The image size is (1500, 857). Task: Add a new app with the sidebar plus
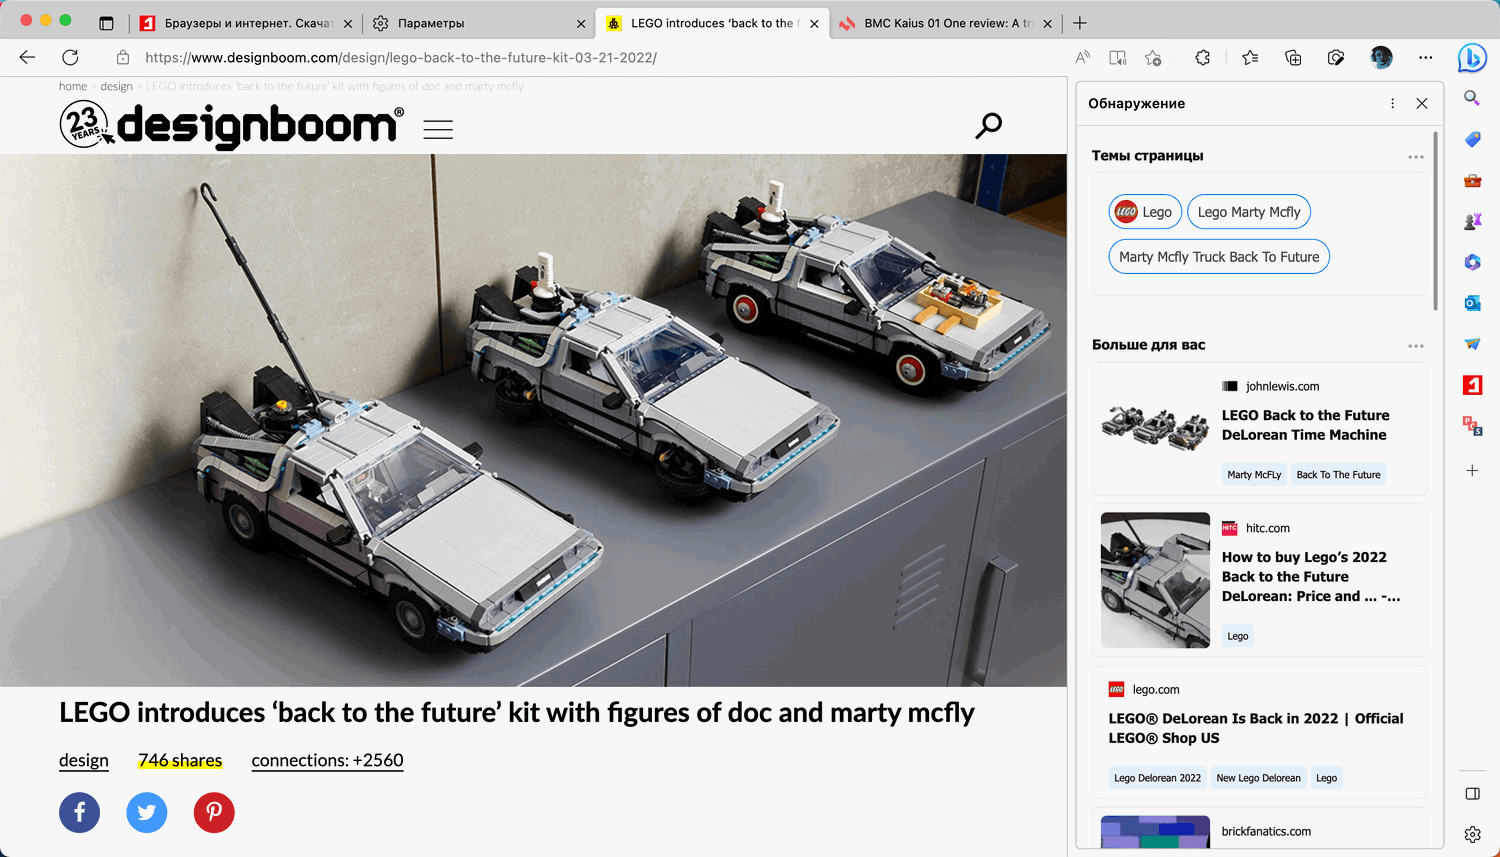click(x=1472, y=470)
